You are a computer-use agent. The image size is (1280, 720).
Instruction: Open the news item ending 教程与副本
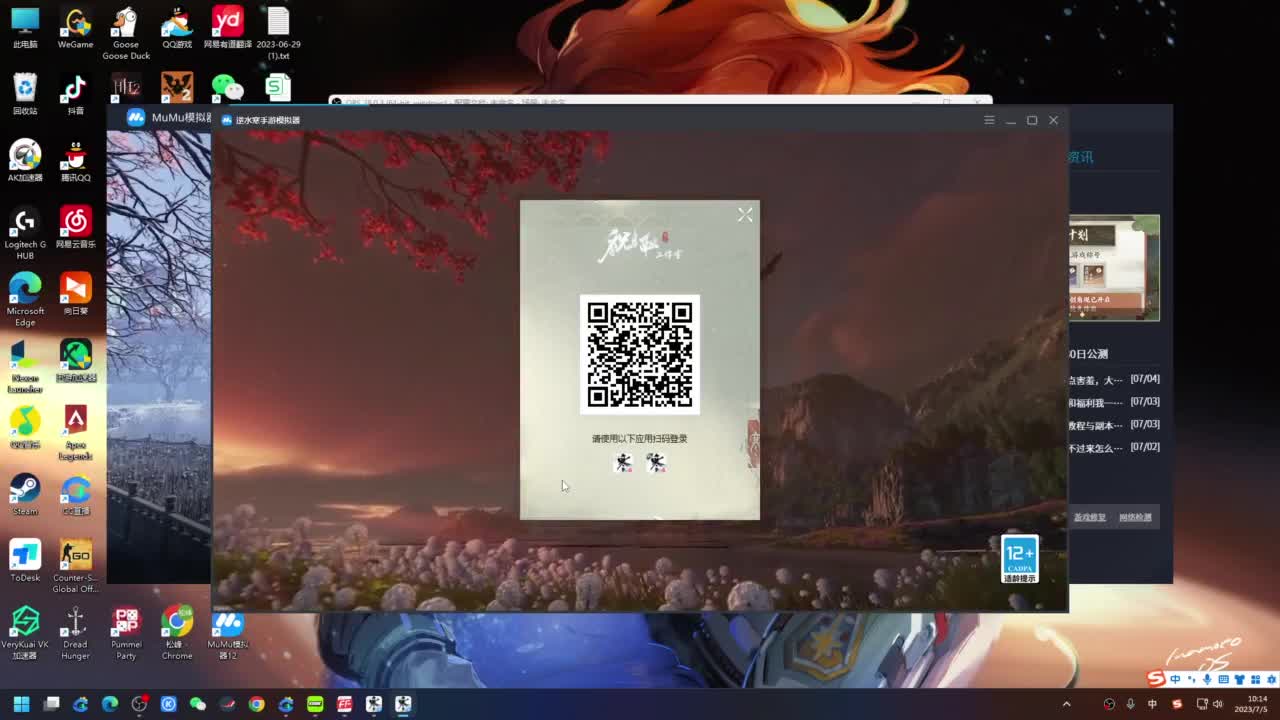tap(1114, 425)
